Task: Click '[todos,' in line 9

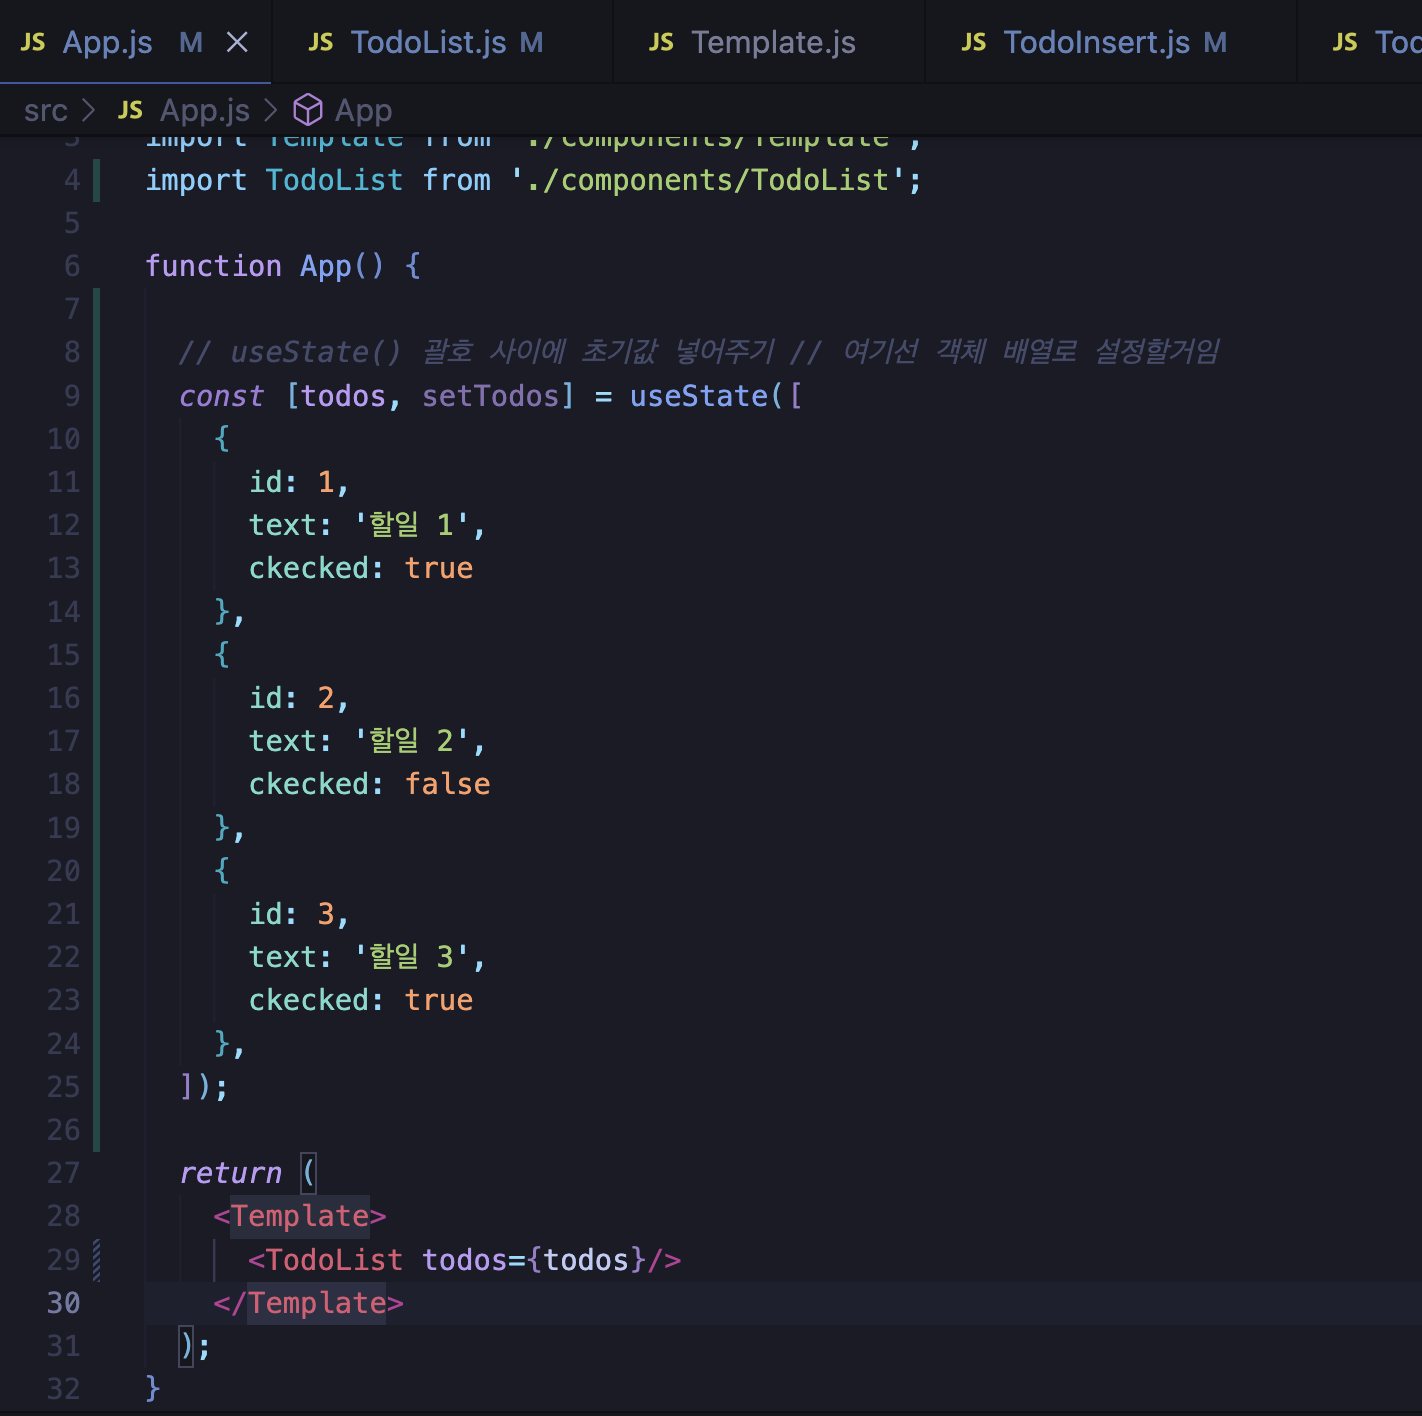Action: click(x=344, y=396)
